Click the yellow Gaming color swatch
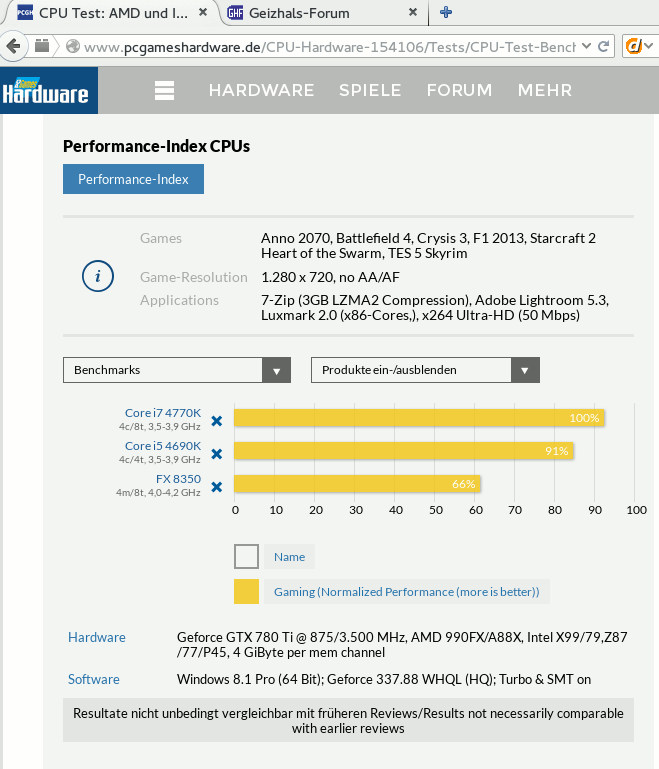The image size is (659, 769). coord(246,592)
